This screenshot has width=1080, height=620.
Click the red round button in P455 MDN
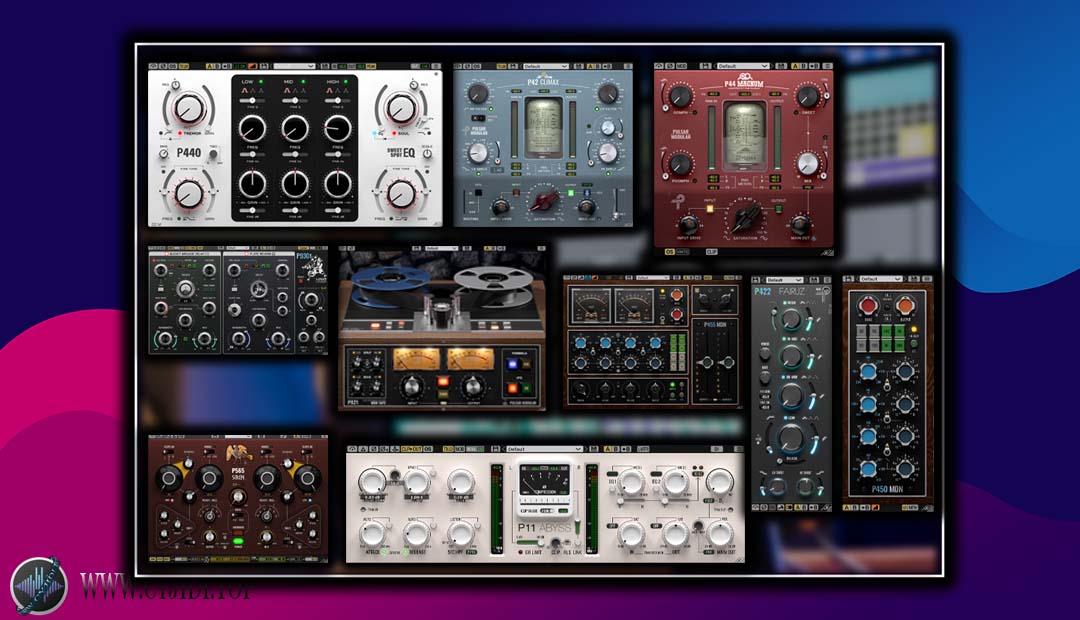pos(676,314)
